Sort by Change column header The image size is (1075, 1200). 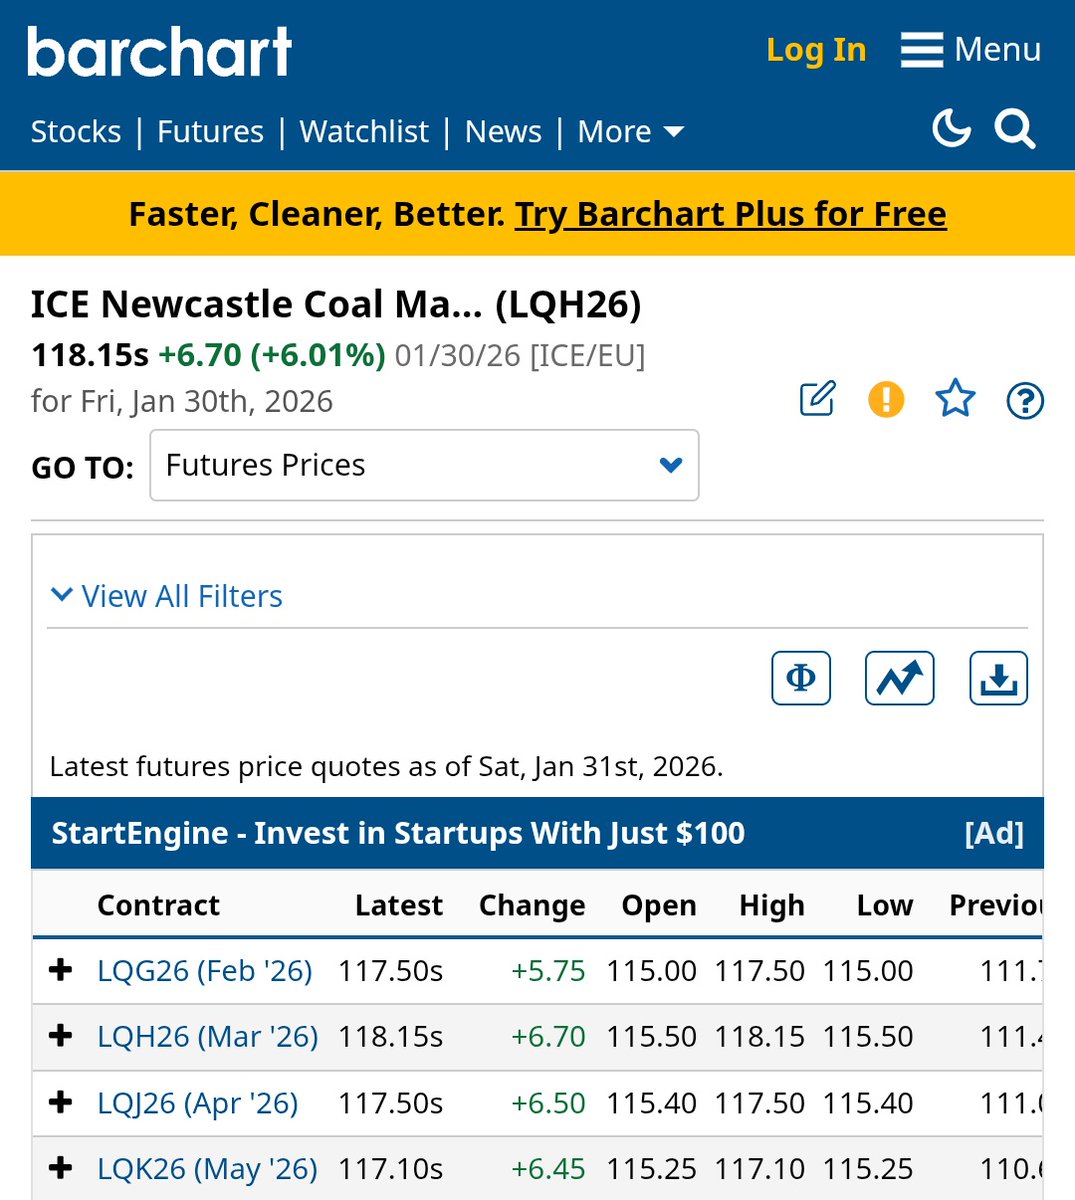click(x=532, y=905)
